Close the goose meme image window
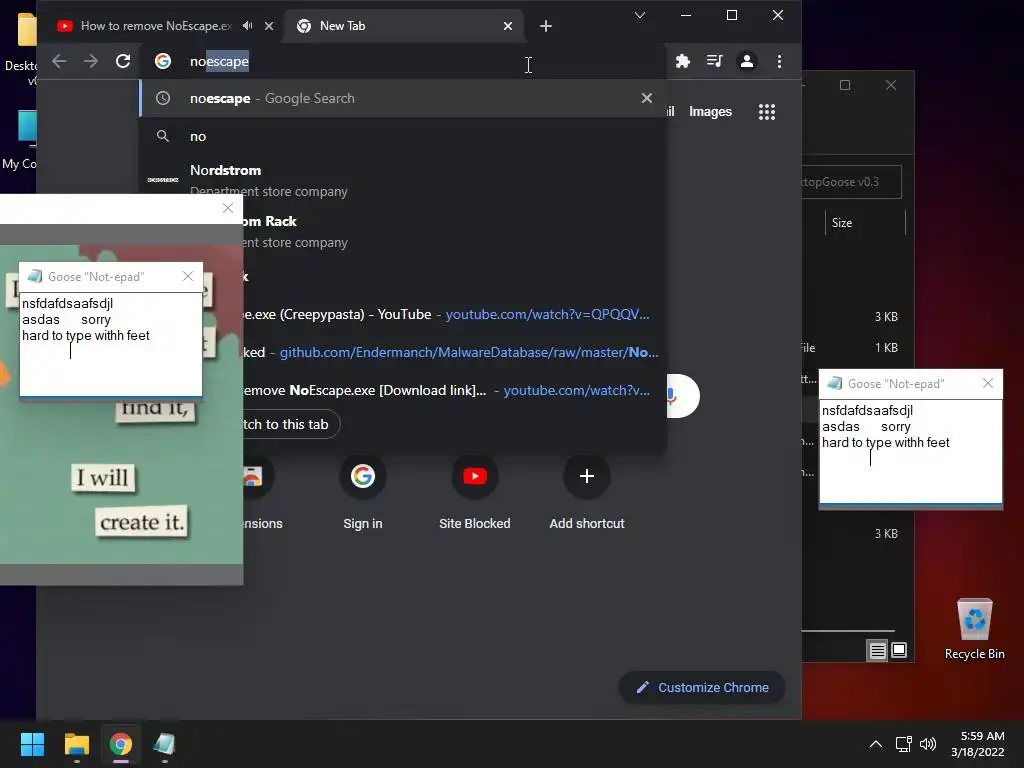 (228, 208)
